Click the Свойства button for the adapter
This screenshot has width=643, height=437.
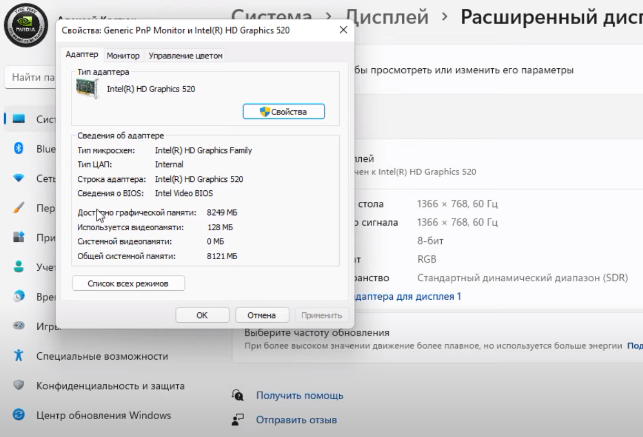coord(284,112)
